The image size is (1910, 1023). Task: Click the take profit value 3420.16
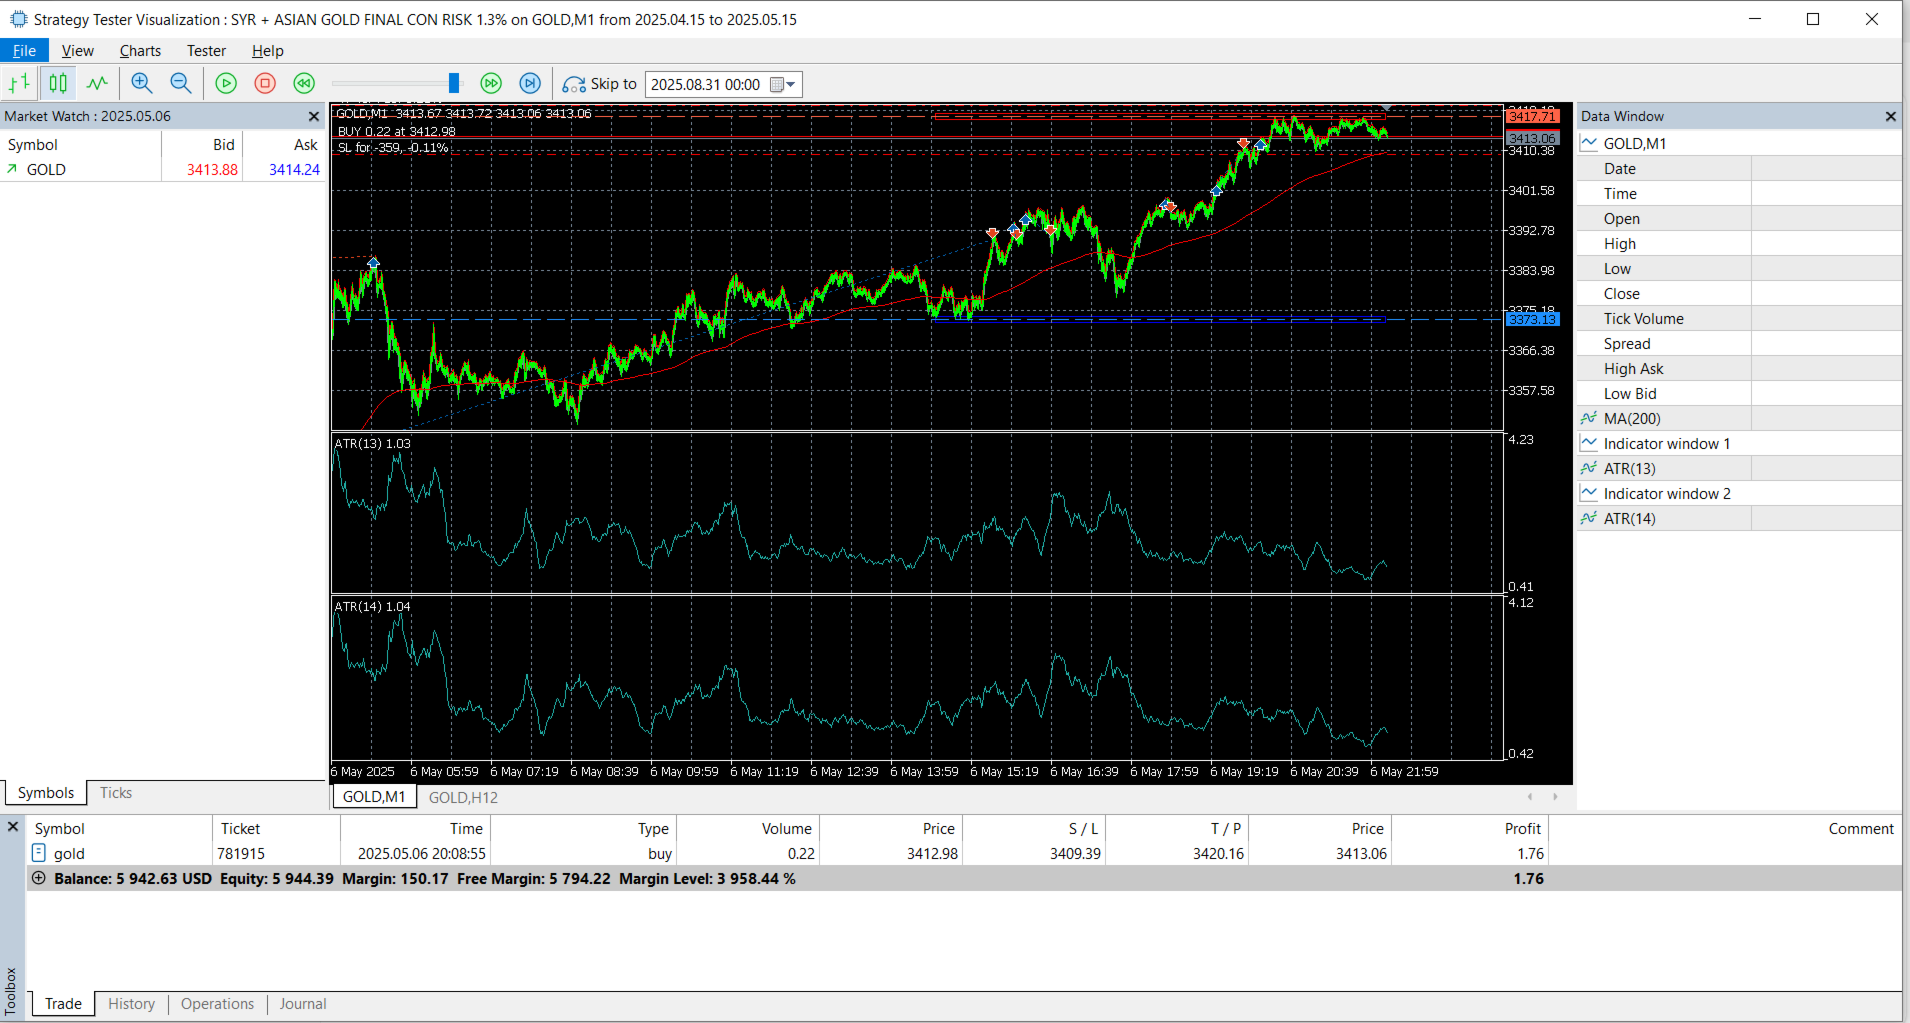point(1218,854)
